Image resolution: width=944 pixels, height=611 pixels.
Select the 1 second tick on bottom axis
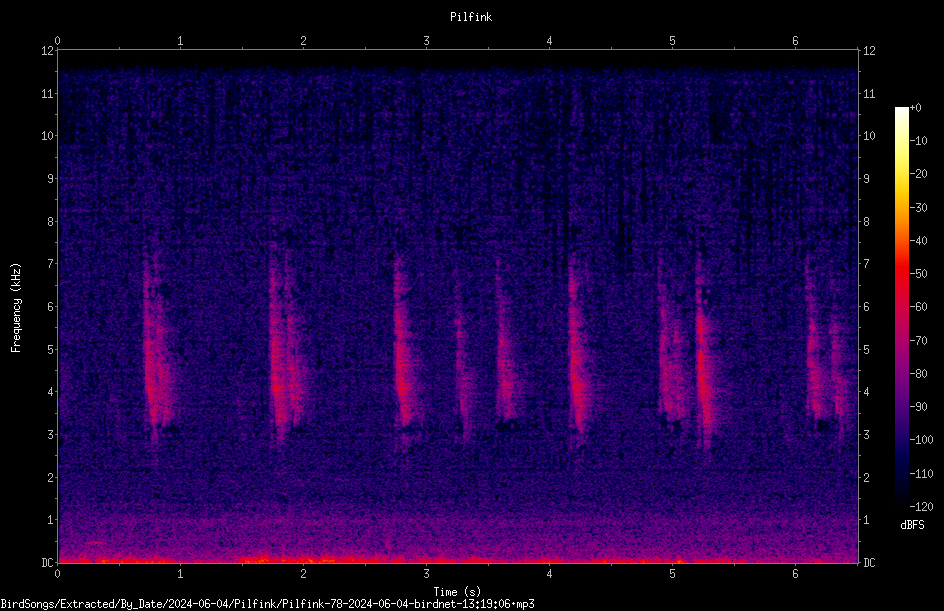click(x=180, y=574)
